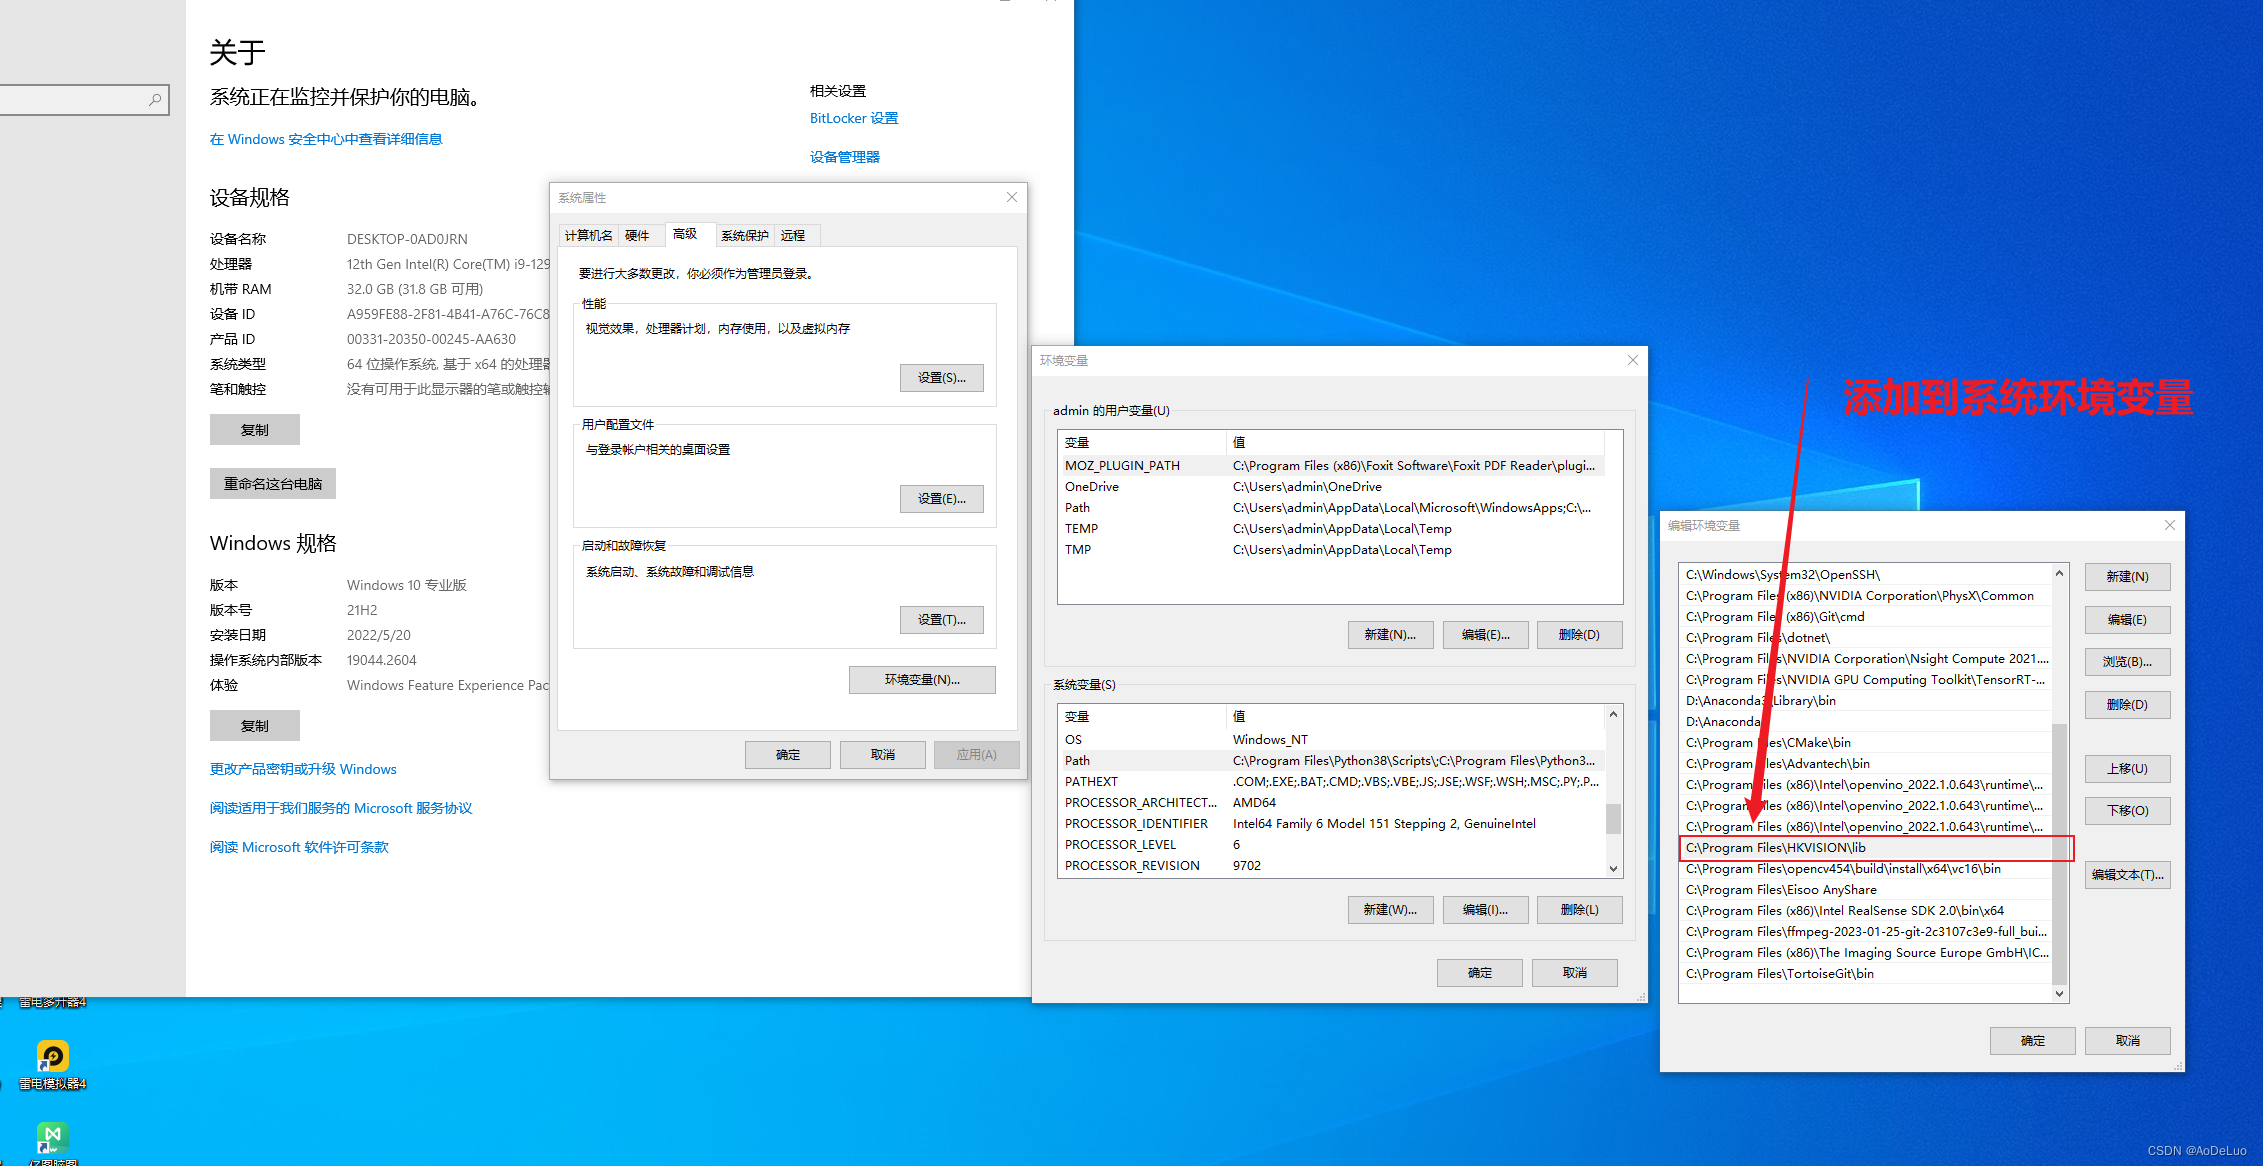Image resolution: width=2263 pixels, height=1166 pixels.
Task: Click 取消 in 环境变量 dialog
Action: click(x=1575, y=973)
